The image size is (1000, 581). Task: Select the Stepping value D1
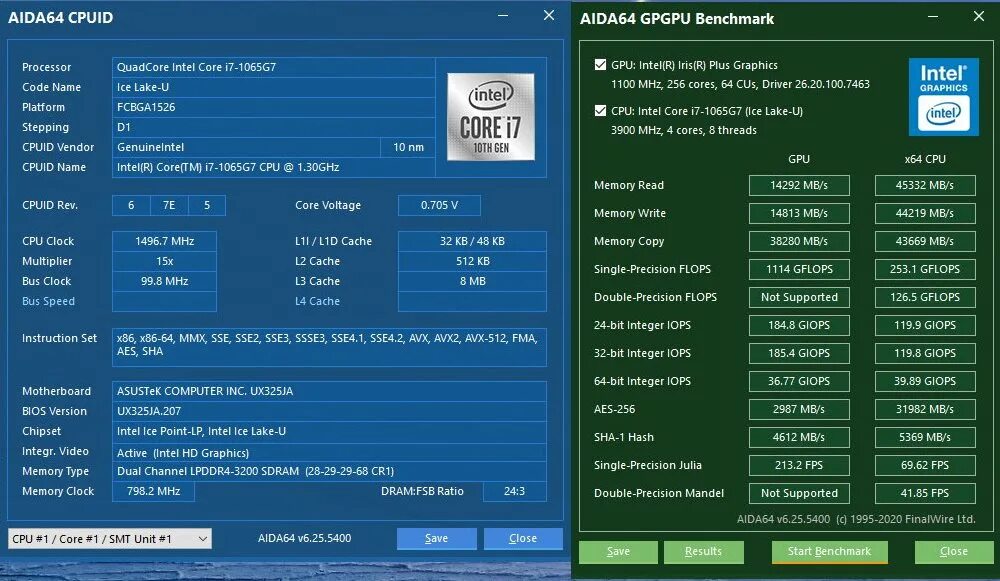tap(274, 127)
